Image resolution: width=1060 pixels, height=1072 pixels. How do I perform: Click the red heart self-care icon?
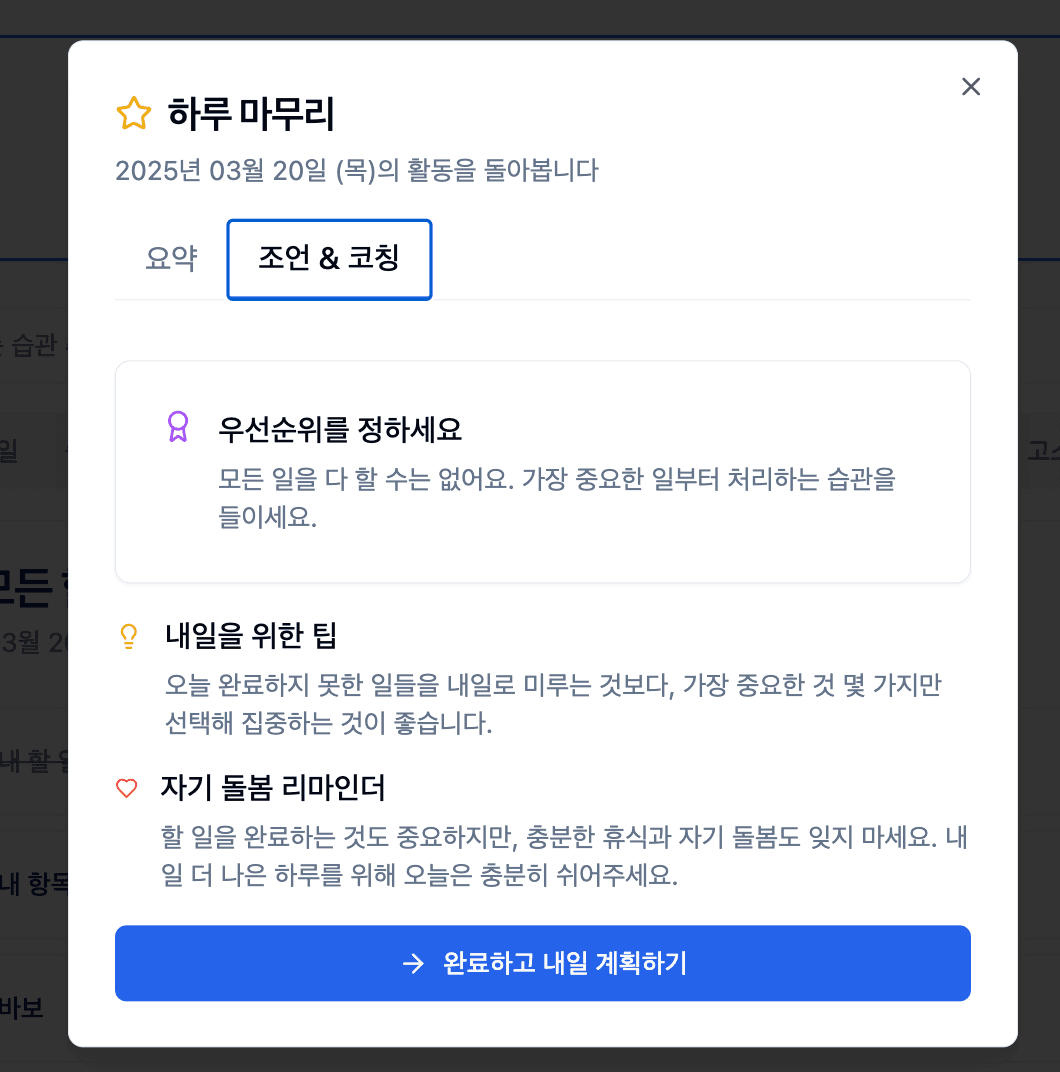pyautogui.click(x=127, y=789)
